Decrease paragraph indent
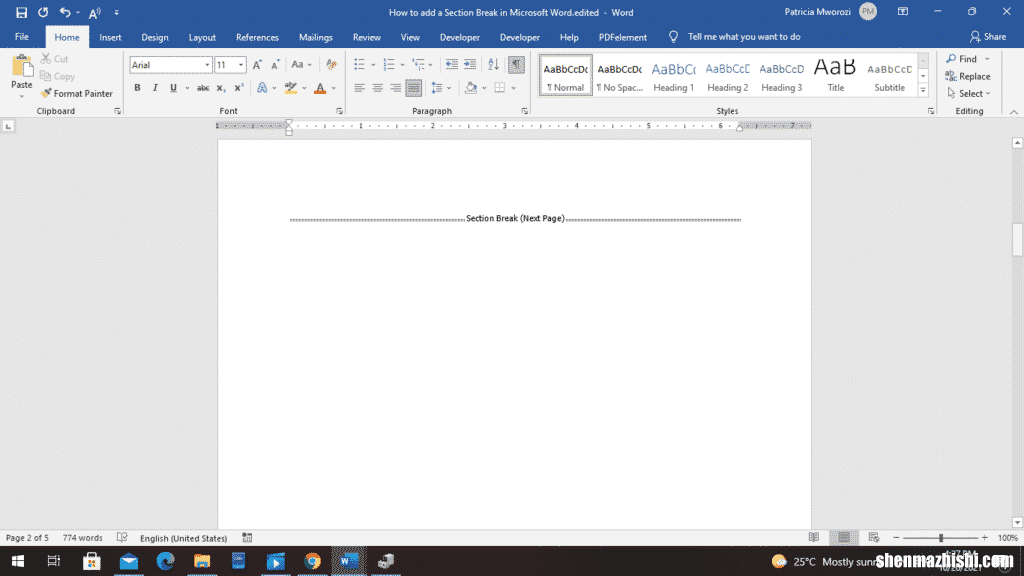Viewport: 1024px width, 576px height. 451,65
